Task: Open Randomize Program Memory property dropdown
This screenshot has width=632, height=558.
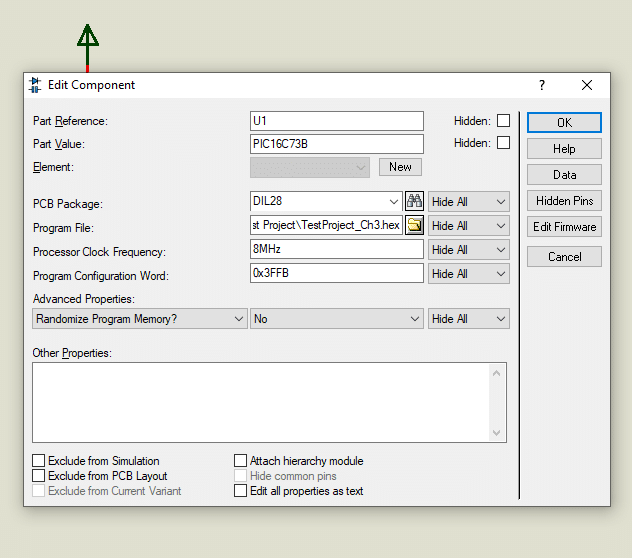Action: point(139,319)
